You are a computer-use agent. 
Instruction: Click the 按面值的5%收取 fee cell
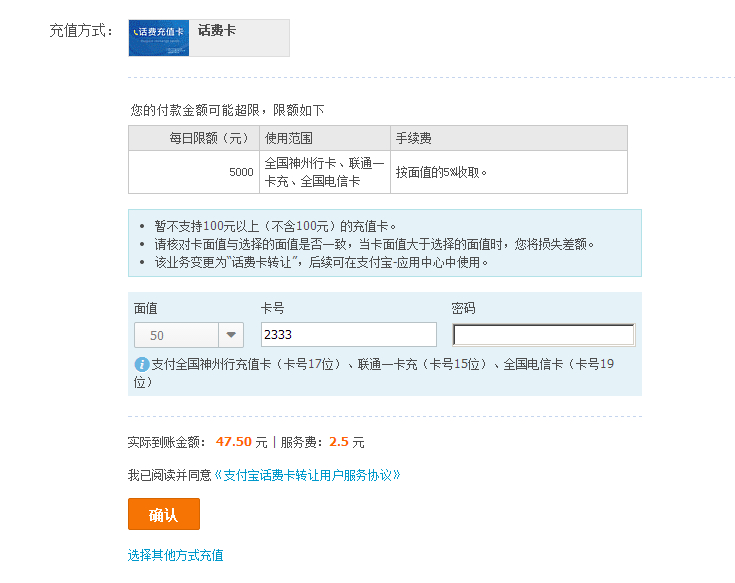click(441, 172)
